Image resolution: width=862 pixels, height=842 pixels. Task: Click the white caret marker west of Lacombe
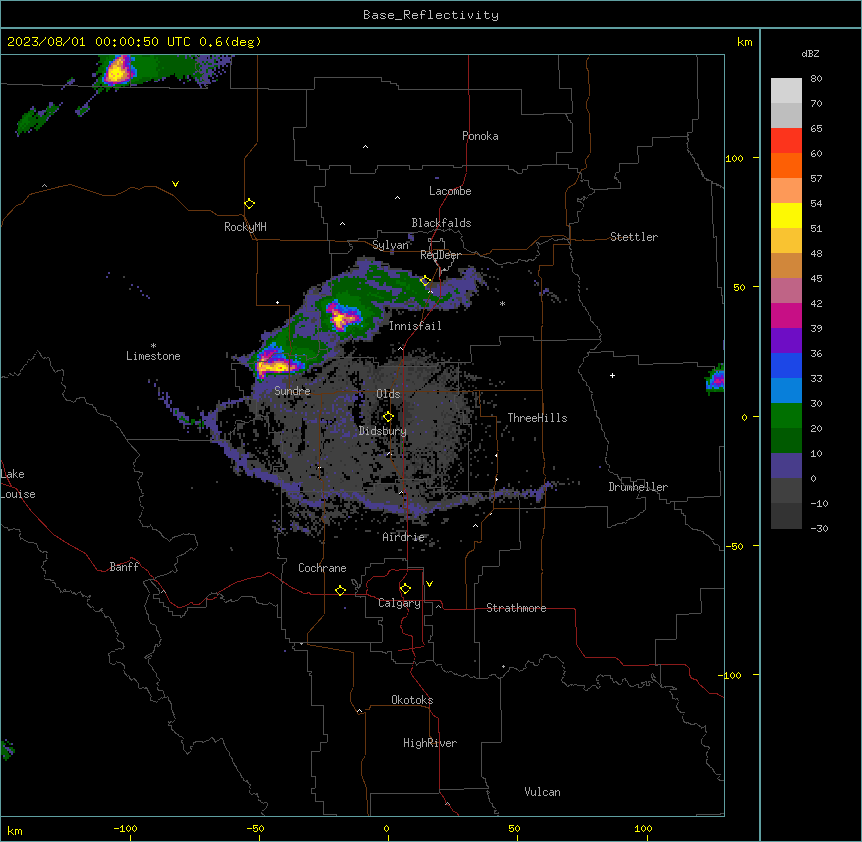[397, 198]
